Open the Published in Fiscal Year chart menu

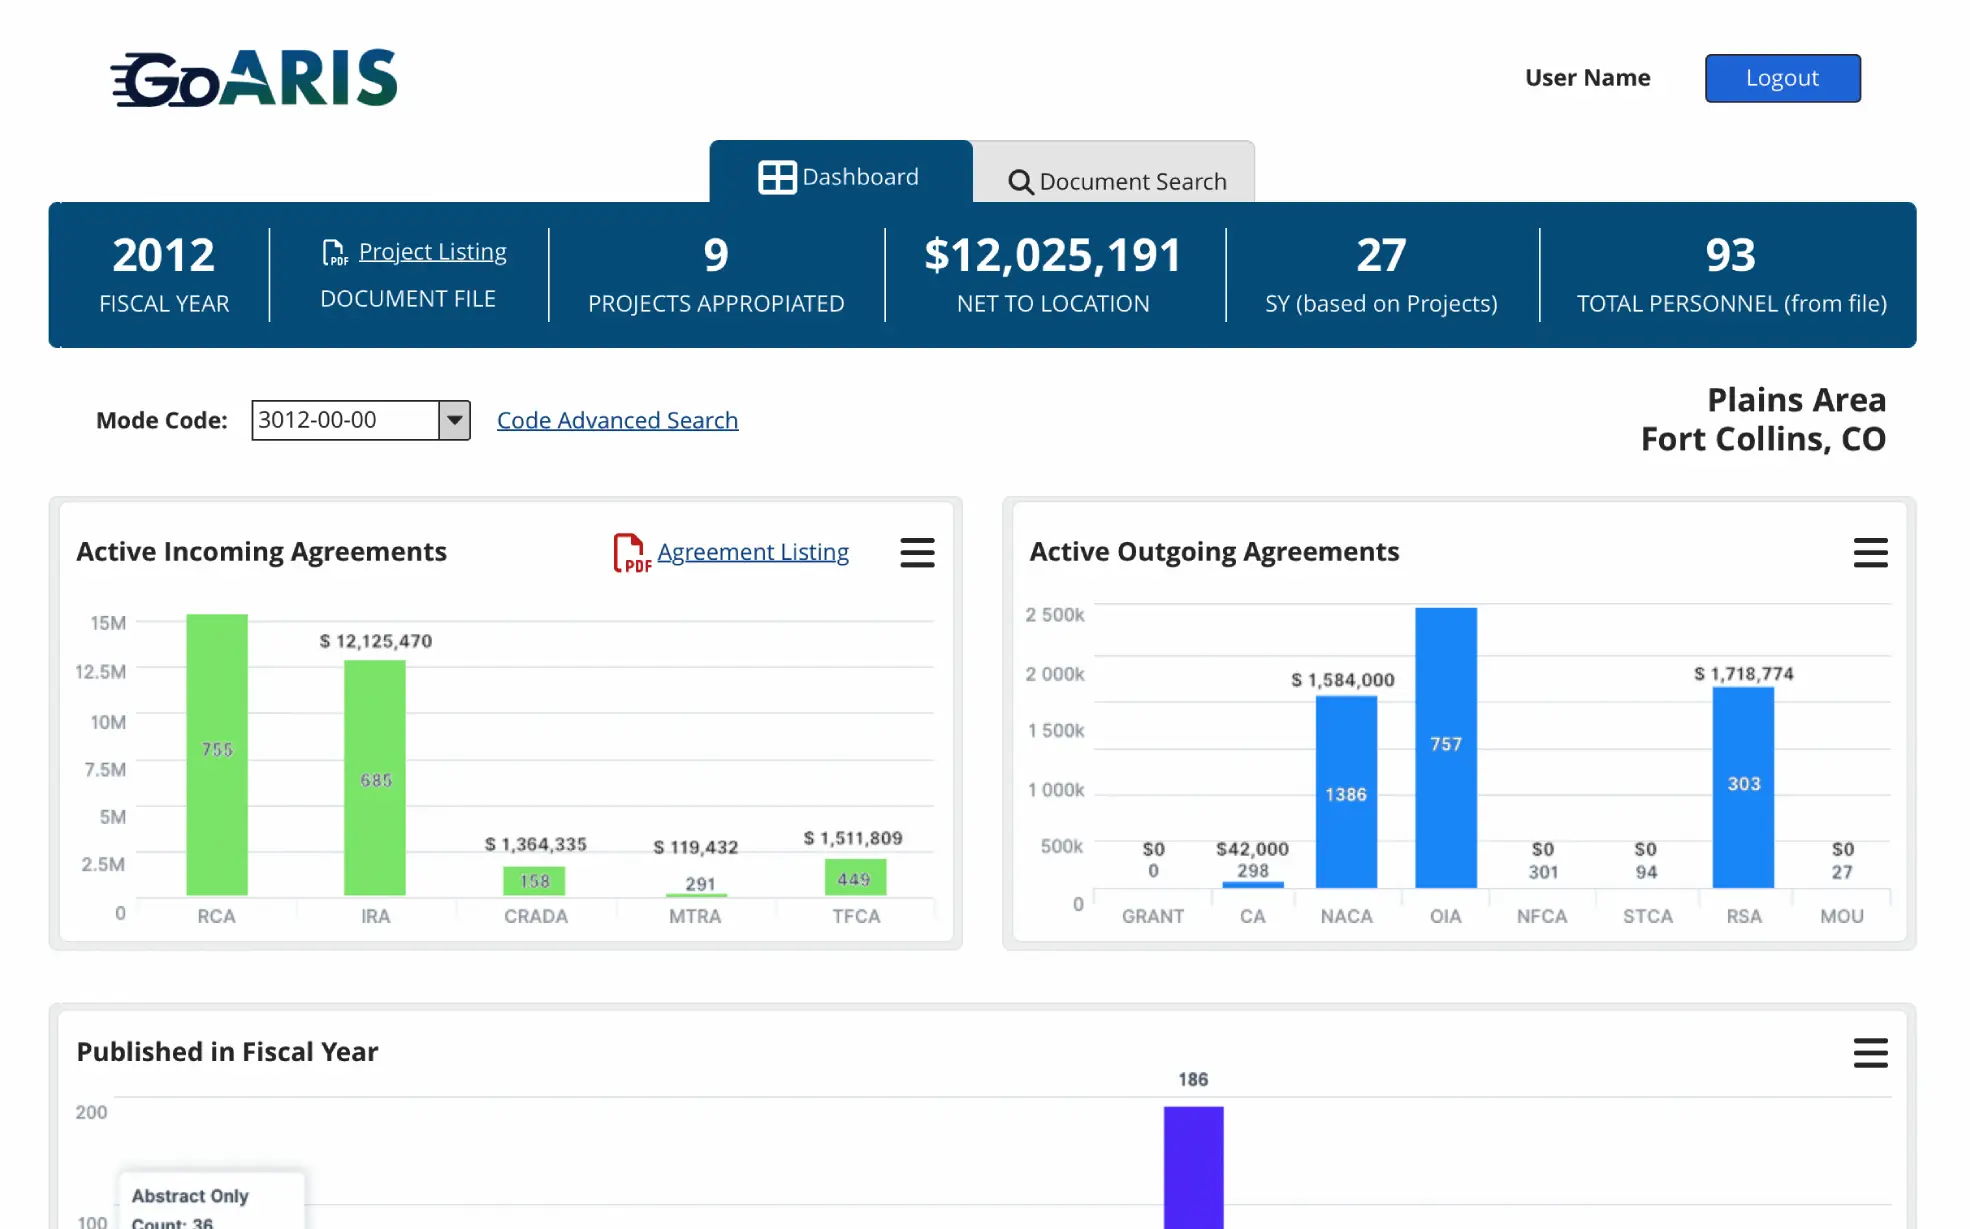[1870, 1053]
